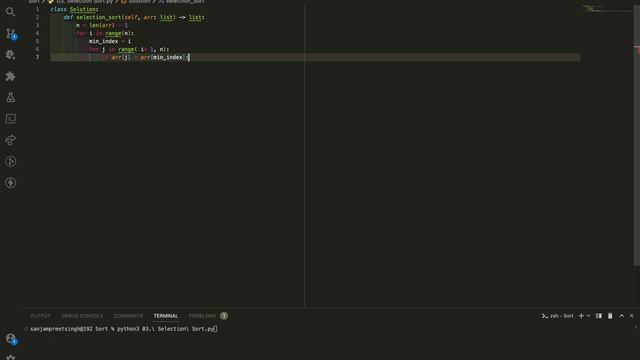Open the Extensions view

pyautogui.click(x=10, y=76)
